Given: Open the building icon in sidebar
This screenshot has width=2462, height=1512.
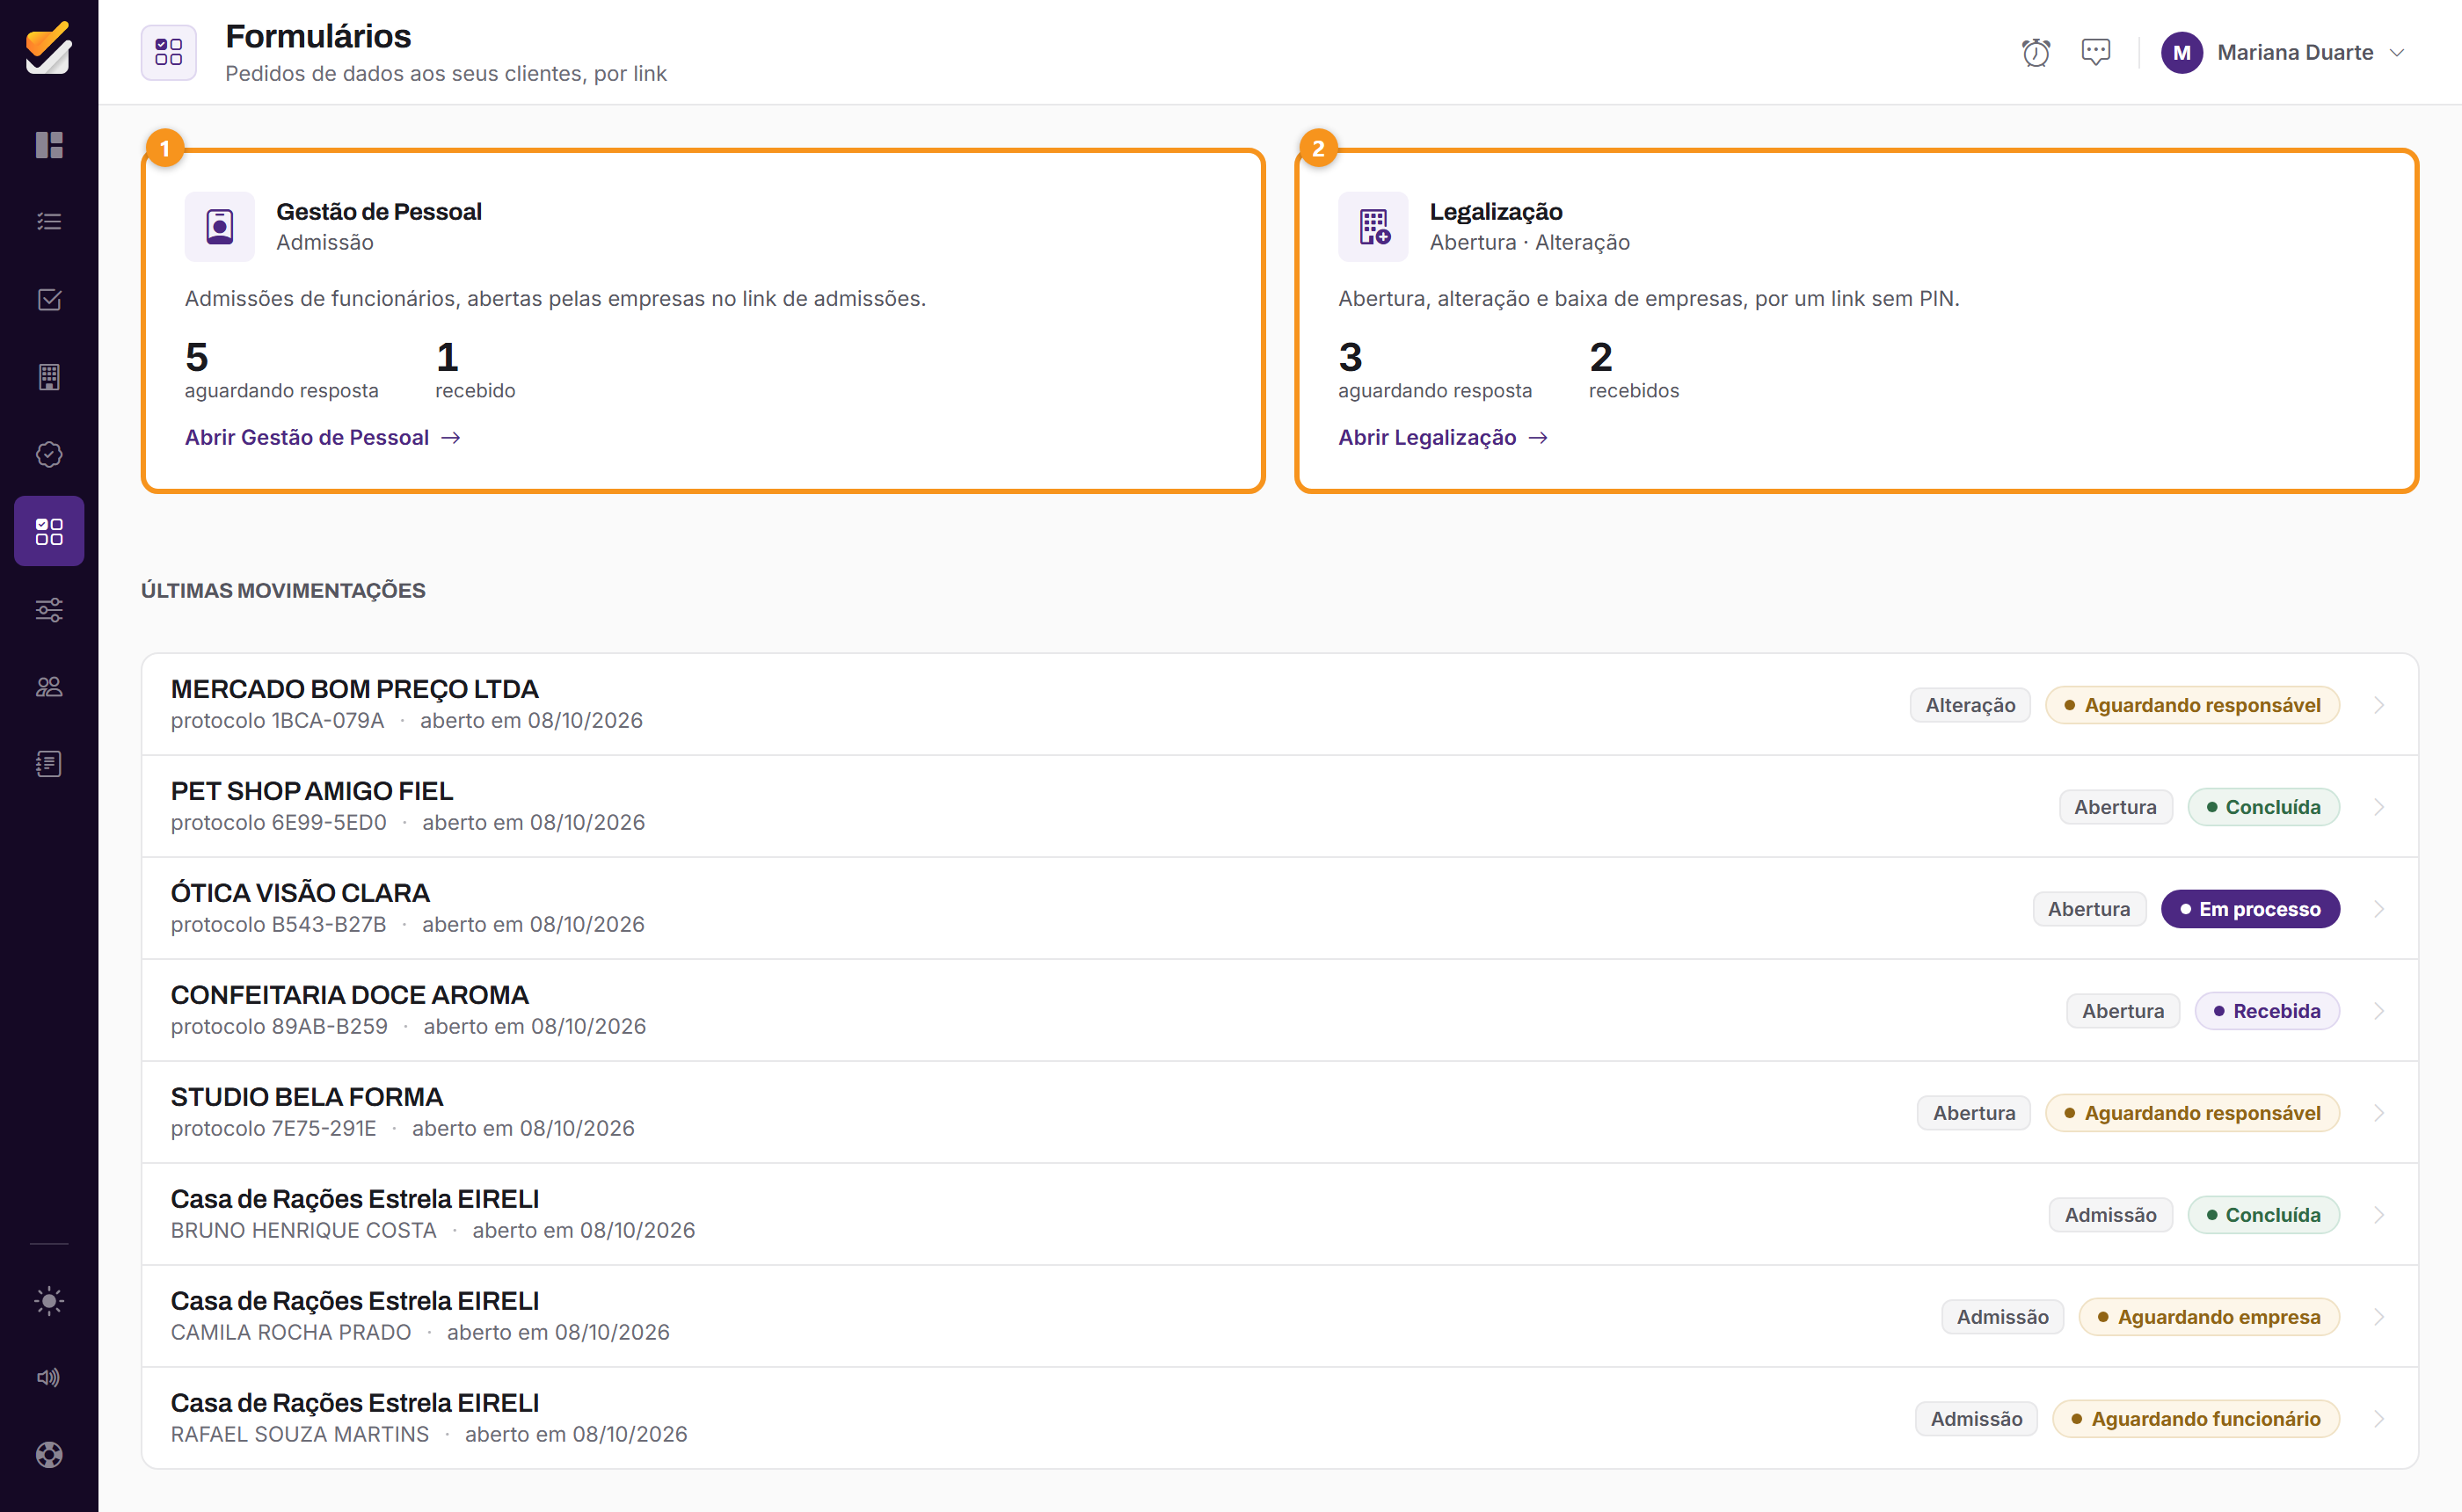Looking at the screenshot, I should point(49,377).
